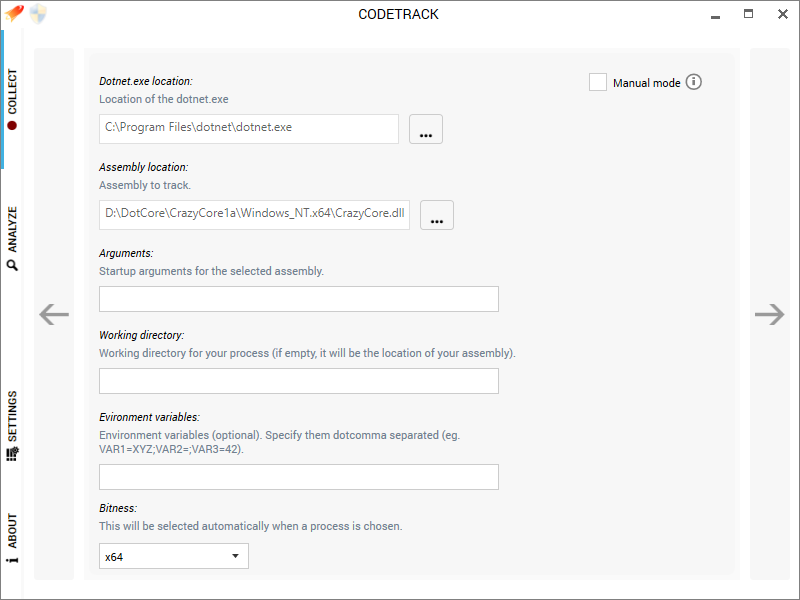Maximize the CodeTrack window
Viewport: 800px width, 600px height.
[748, 14]
